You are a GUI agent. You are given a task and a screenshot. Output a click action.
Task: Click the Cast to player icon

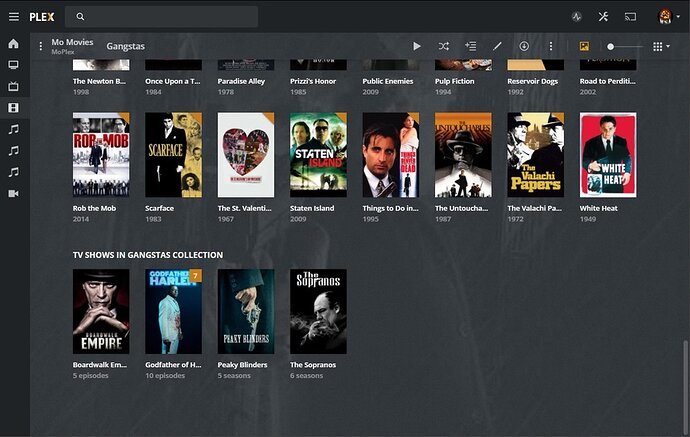tap(630, 17)
